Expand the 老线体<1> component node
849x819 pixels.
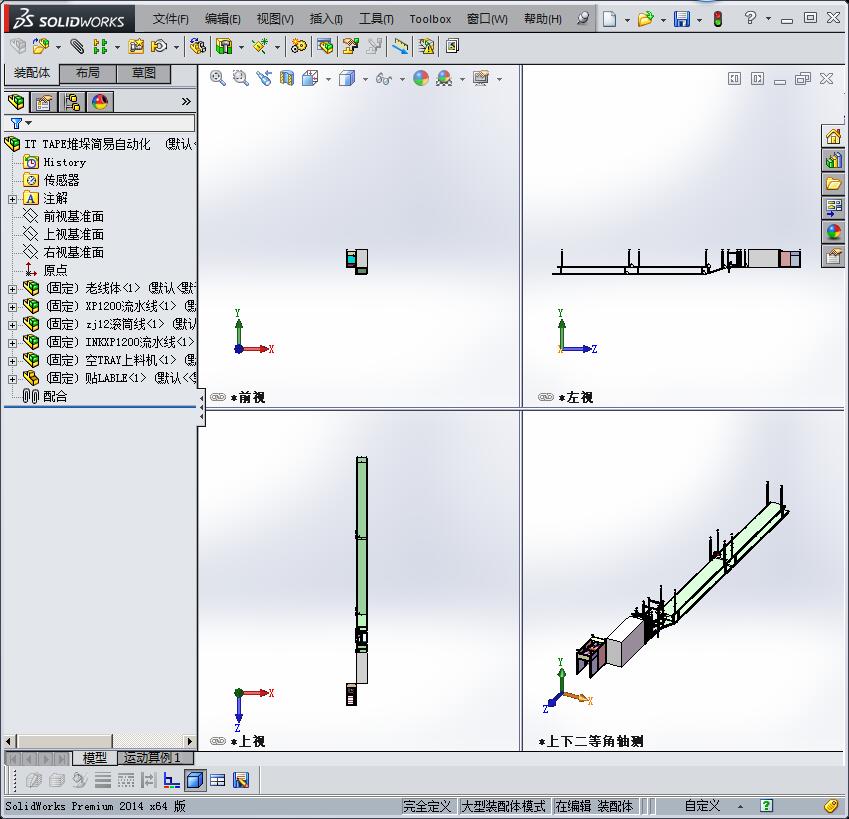click(x=12, y=289)
